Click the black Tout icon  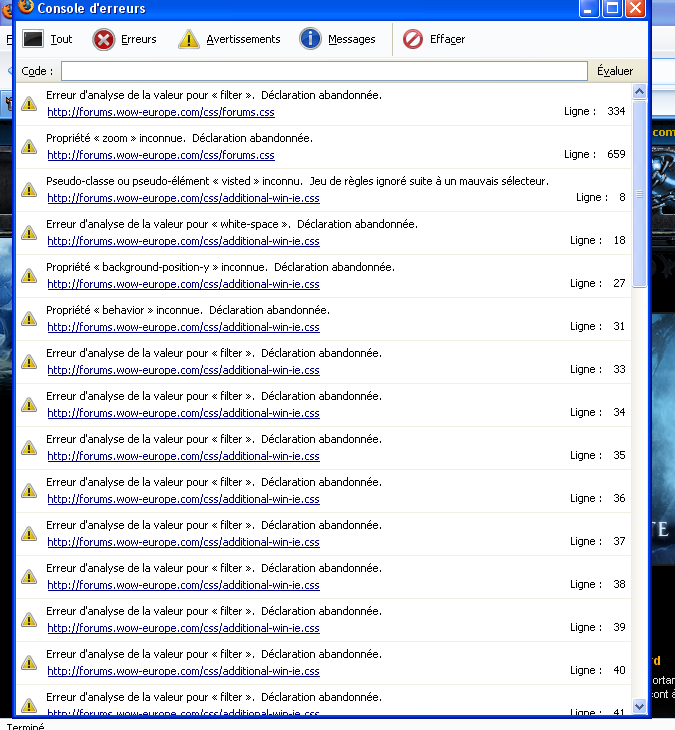[x=33, y=39]
